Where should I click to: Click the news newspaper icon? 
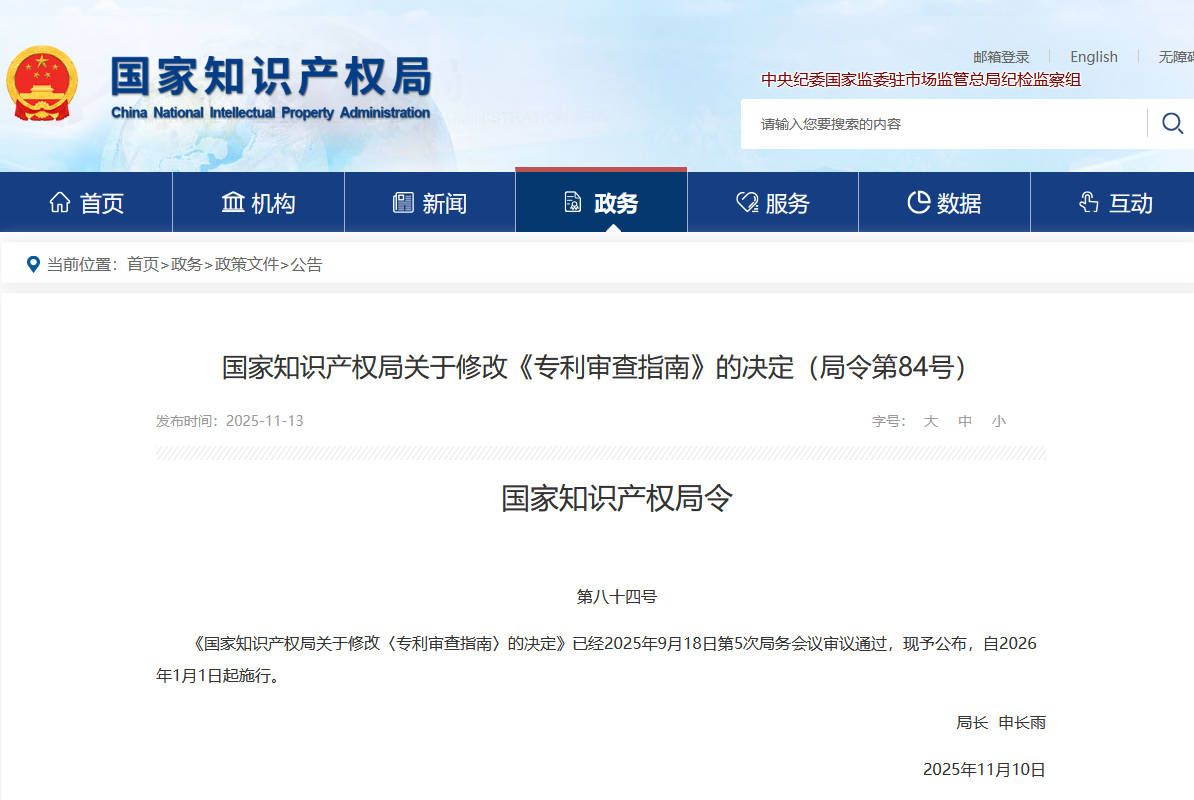pyautogui.click(x=403, y=203)
